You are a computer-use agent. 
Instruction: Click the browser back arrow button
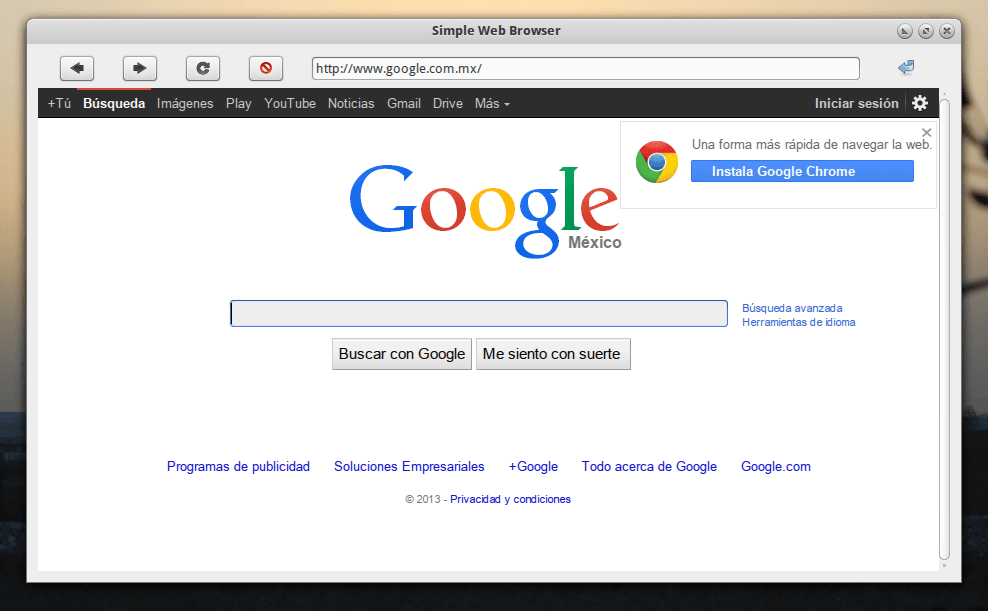coord(77,68)
